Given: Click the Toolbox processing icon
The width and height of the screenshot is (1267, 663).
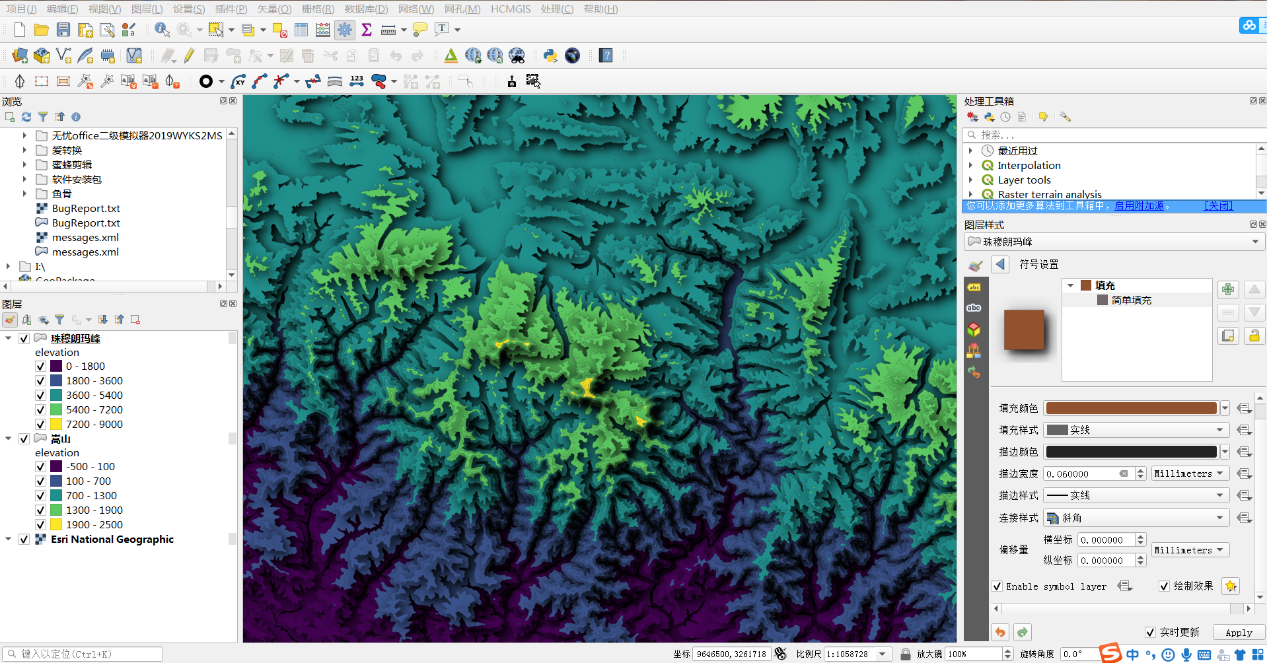Looking at the screenshot, I should [345, 30].
